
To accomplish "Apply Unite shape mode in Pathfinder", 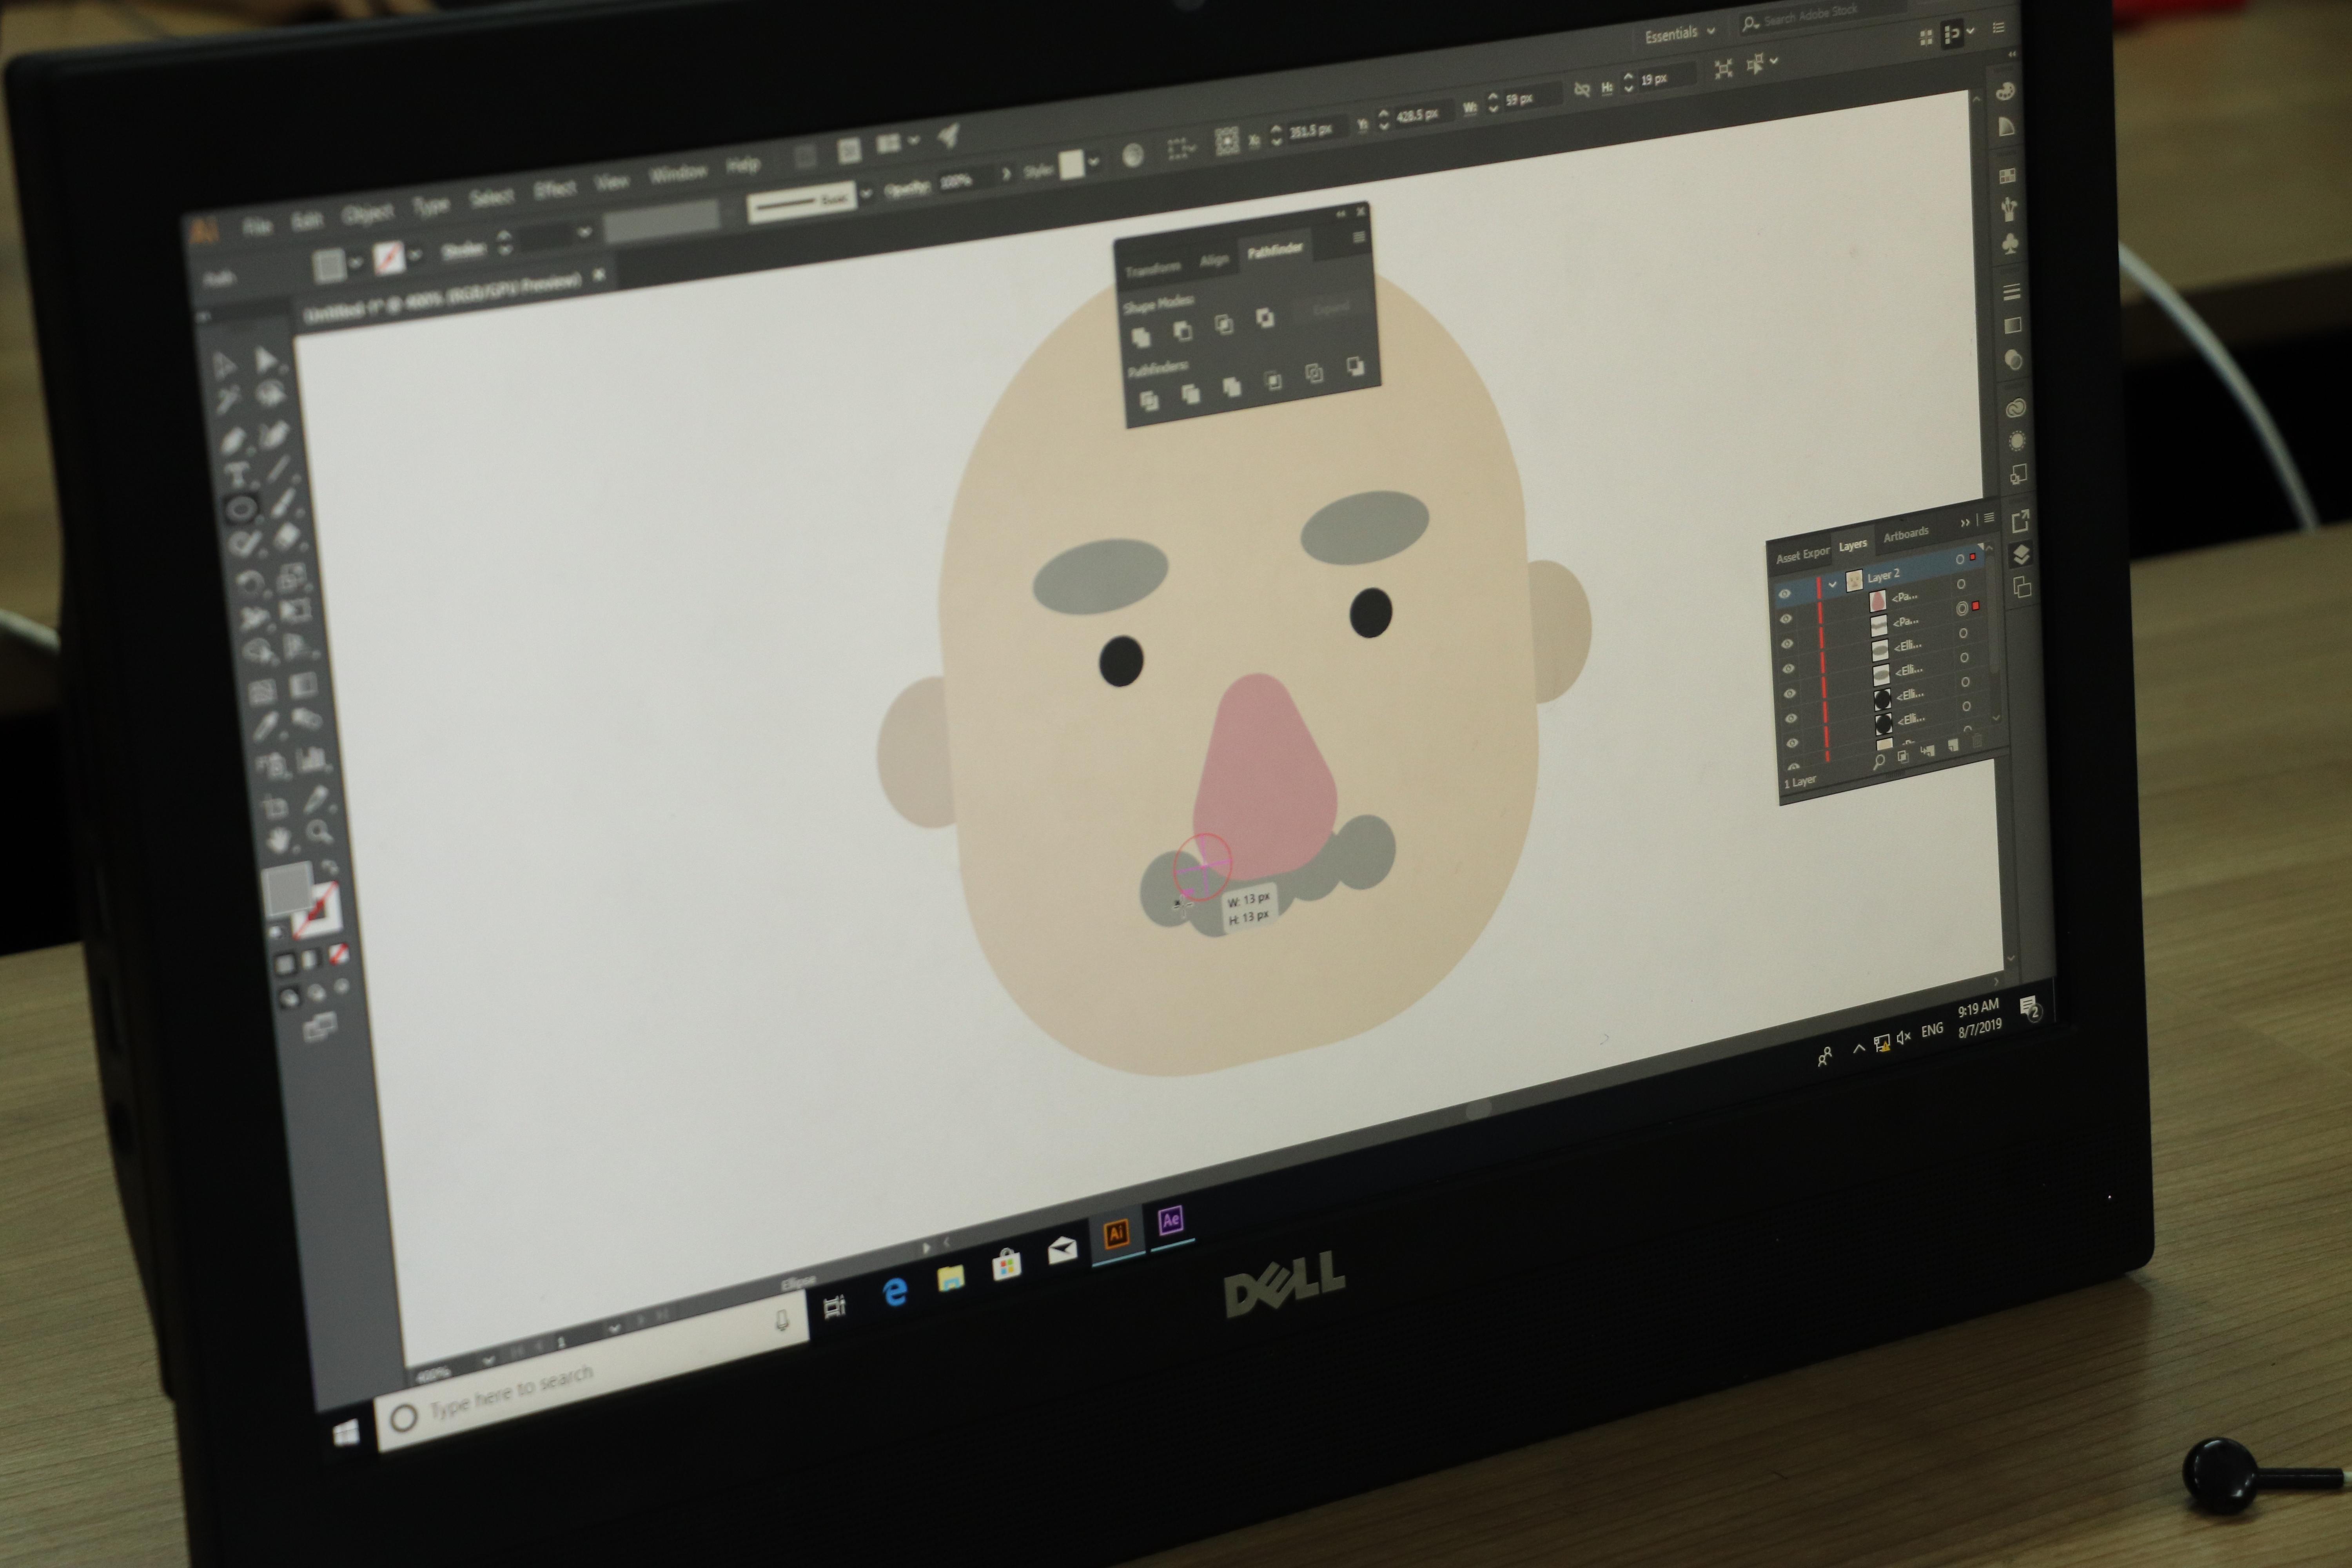I will [1141, 338].
